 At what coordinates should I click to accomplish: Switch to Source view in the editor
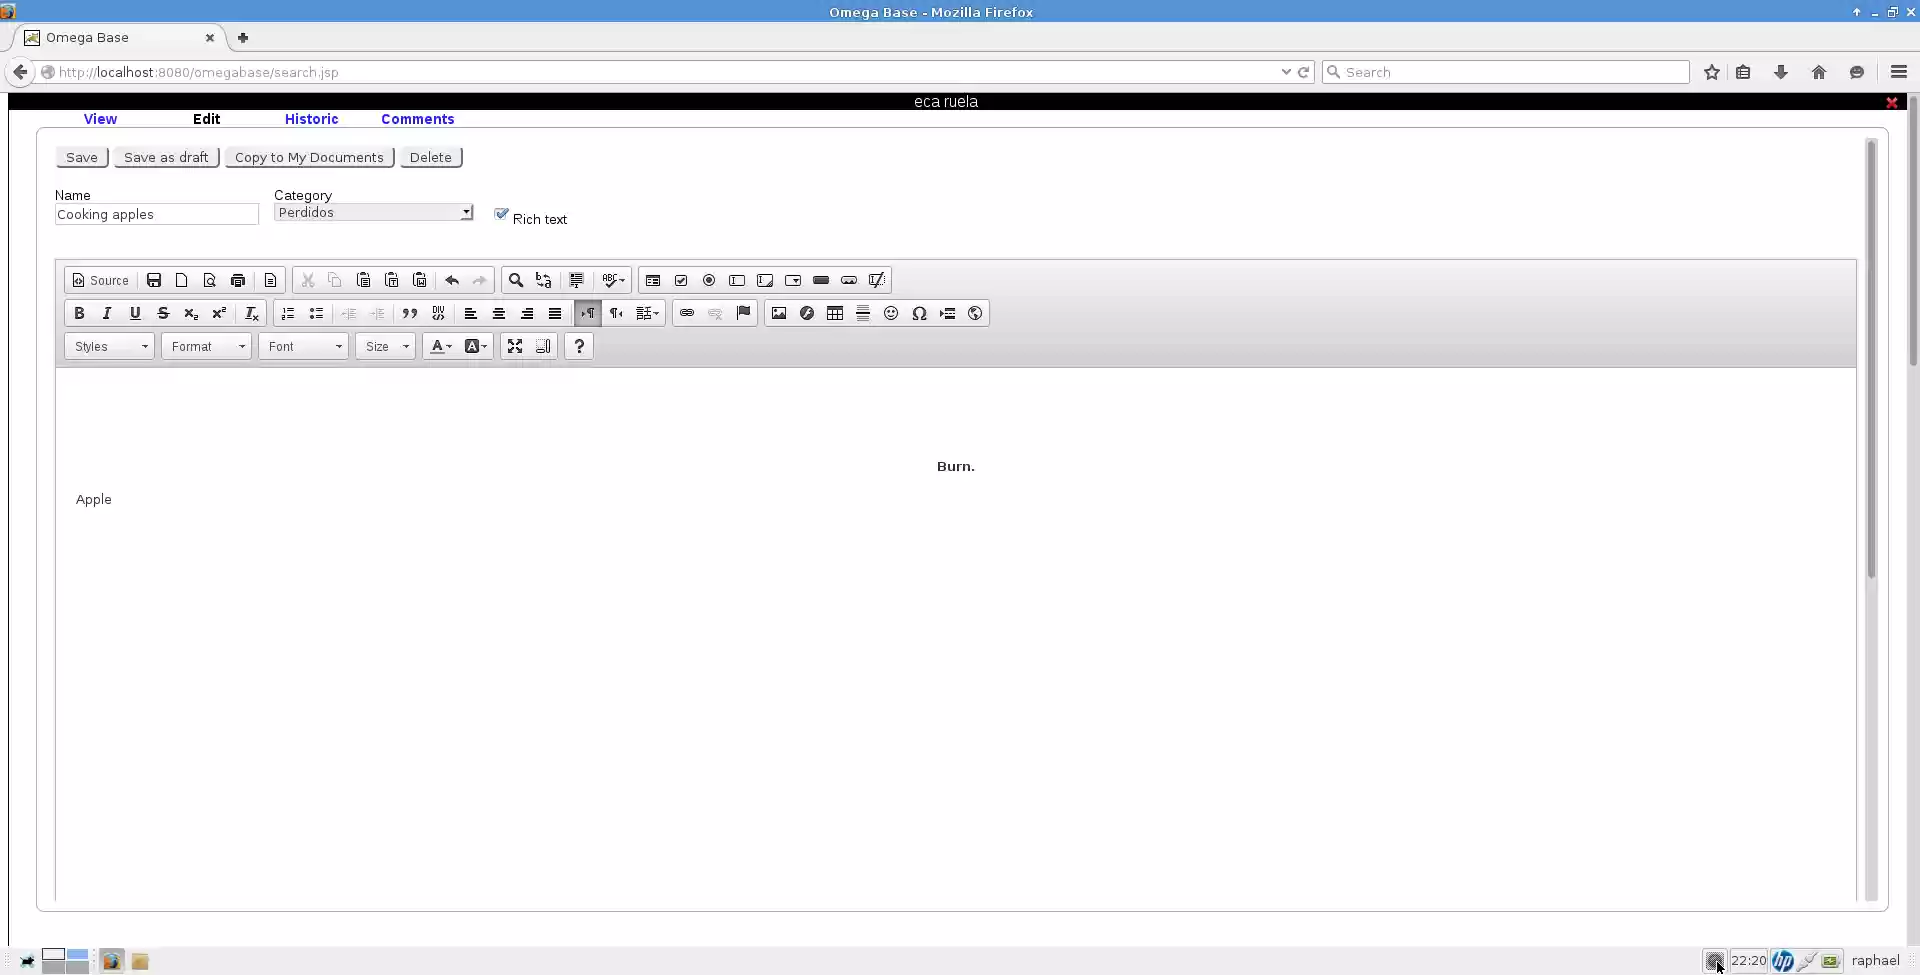pyautogui.click(x=99, y=280)
